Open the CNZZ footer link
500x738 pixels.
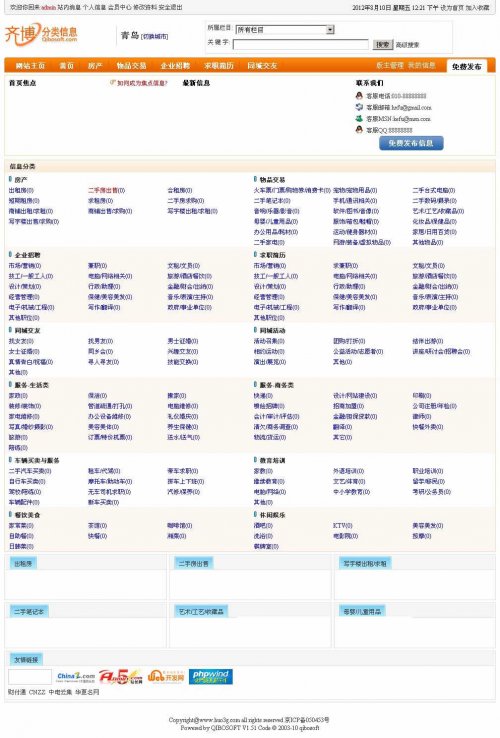(x=37, y=692)
